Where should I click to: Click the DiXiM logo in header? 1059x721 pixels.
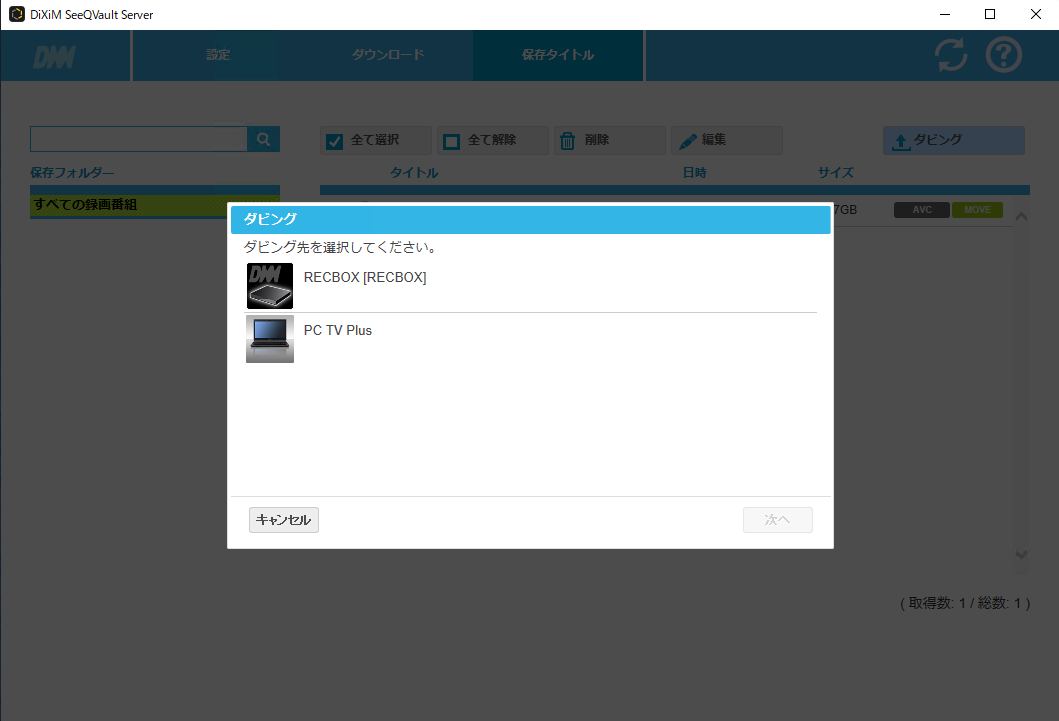click(x=54, y=56)
